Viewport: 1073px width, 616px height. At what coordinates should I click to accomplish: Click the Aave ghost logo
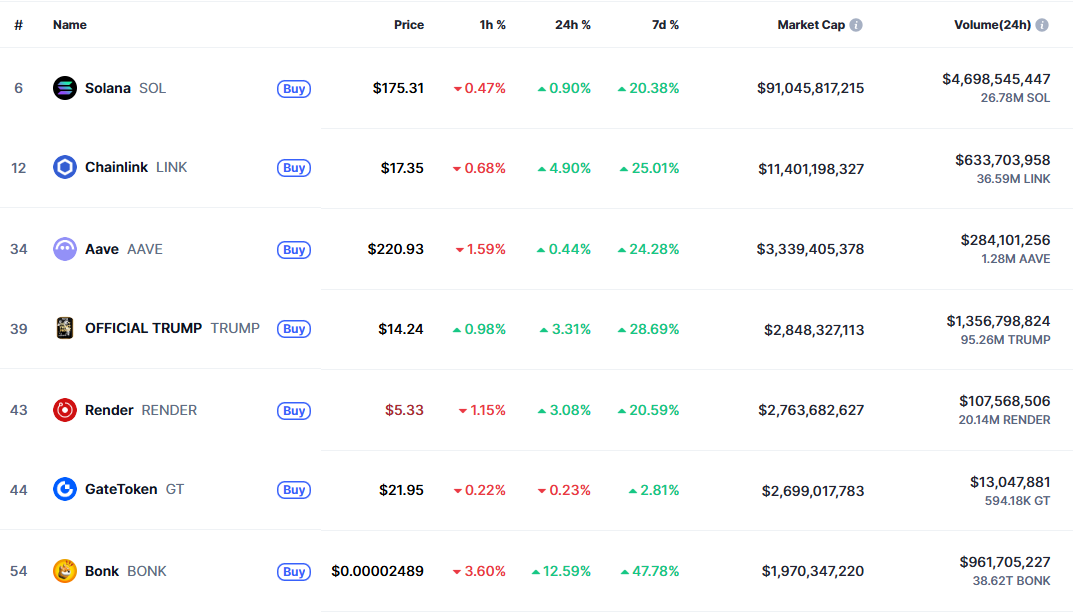(x=65, y=249)
